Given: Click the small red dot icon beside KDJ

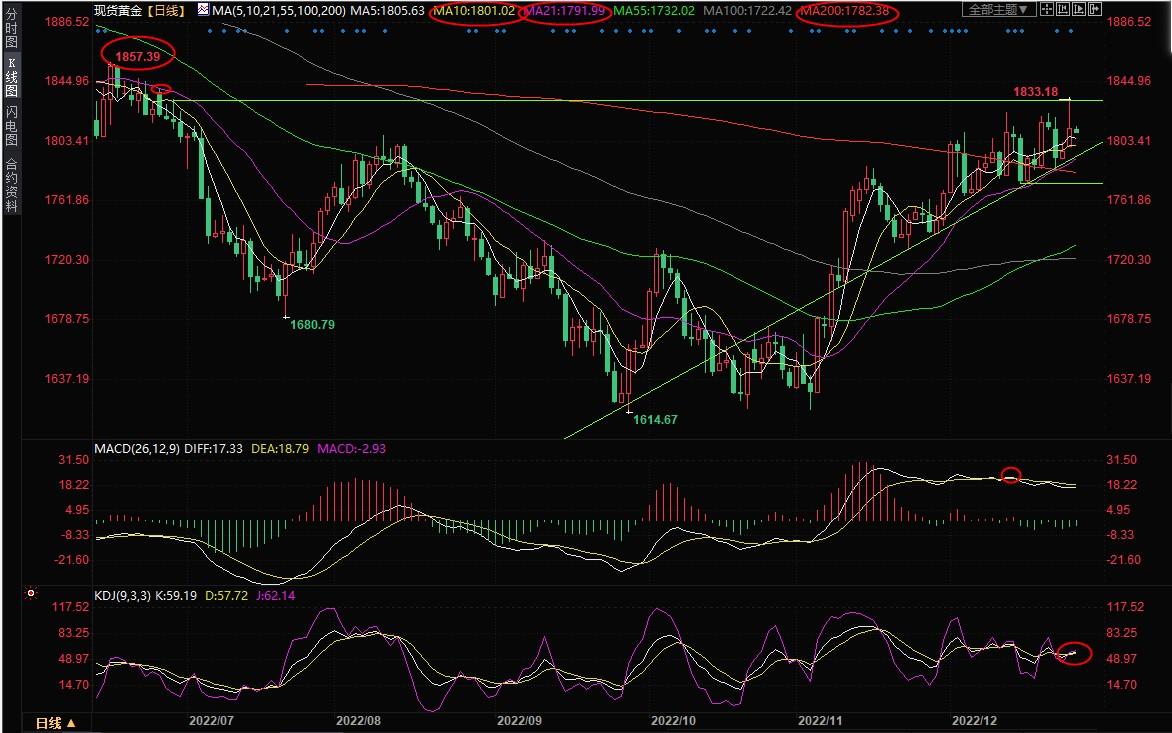Looking at the screenshot, I should pyautogui.click(x=31, y=593).
